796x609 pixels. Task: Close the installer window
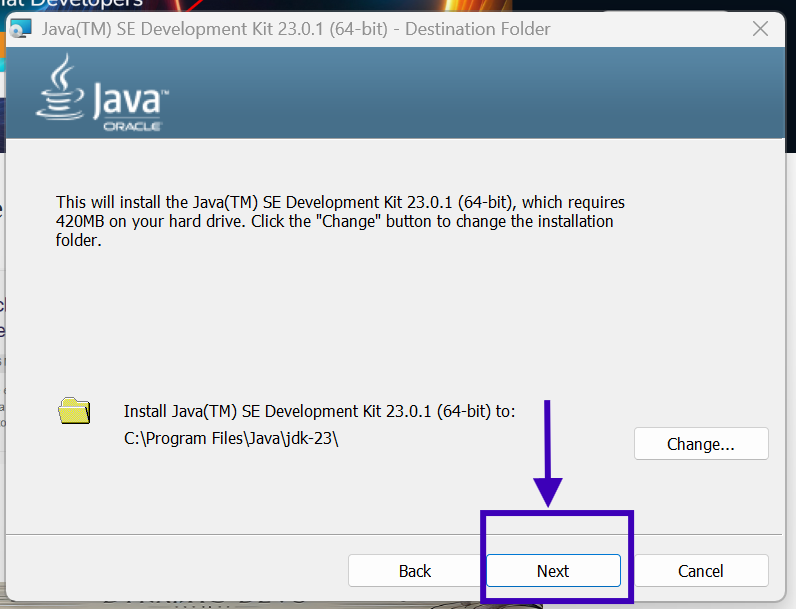pyautogui.click(x=760, y=29)
